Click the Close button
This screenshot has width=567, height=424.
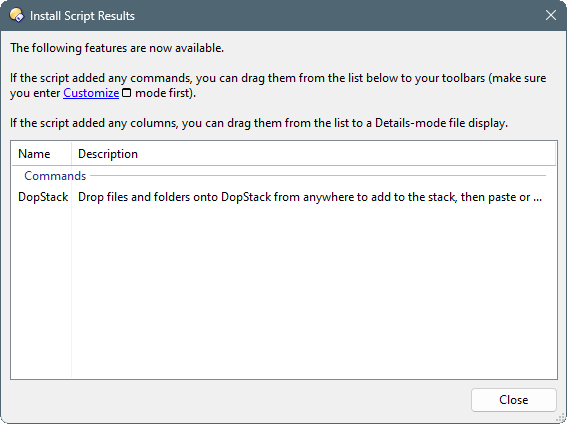(513, 400)
